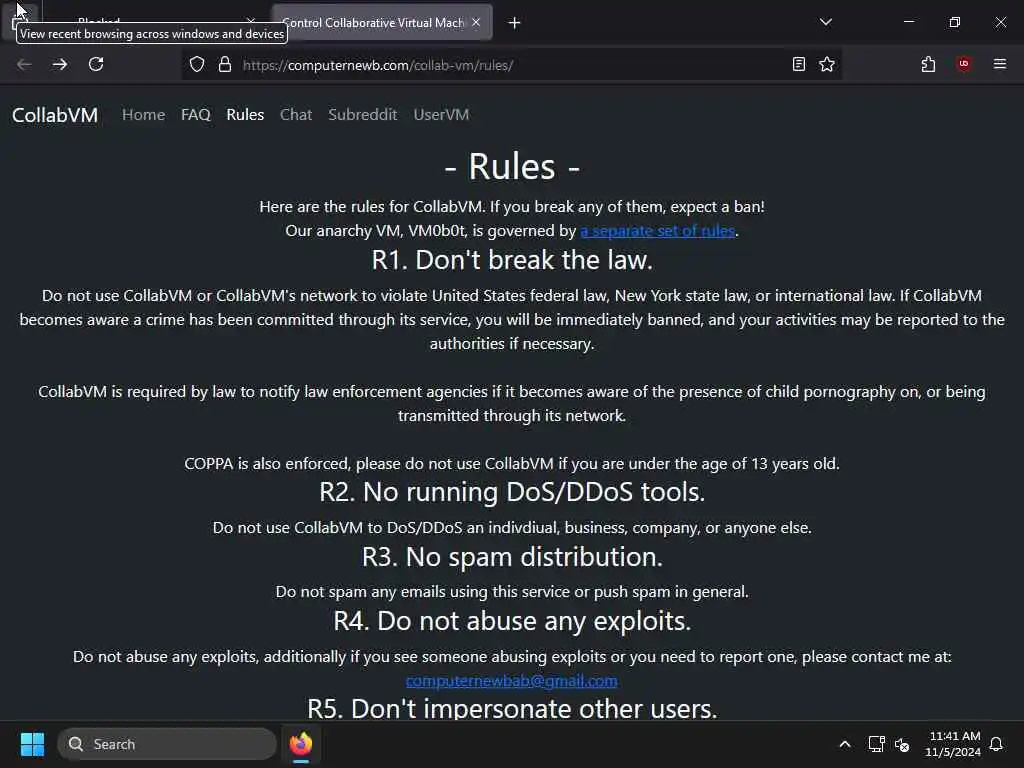Image resolution: width=1024 pixels, height=768 pixels.
Task: Close the Control Collaborative Virtual Machine tab
Action: tap(476, 22)
